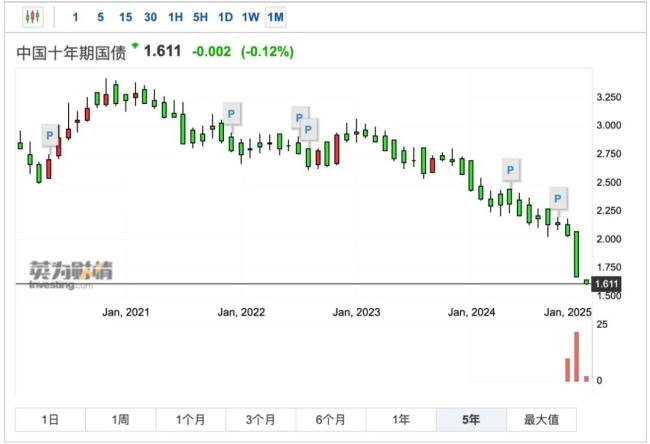Select the 5 minute interval

coord(100,17)
